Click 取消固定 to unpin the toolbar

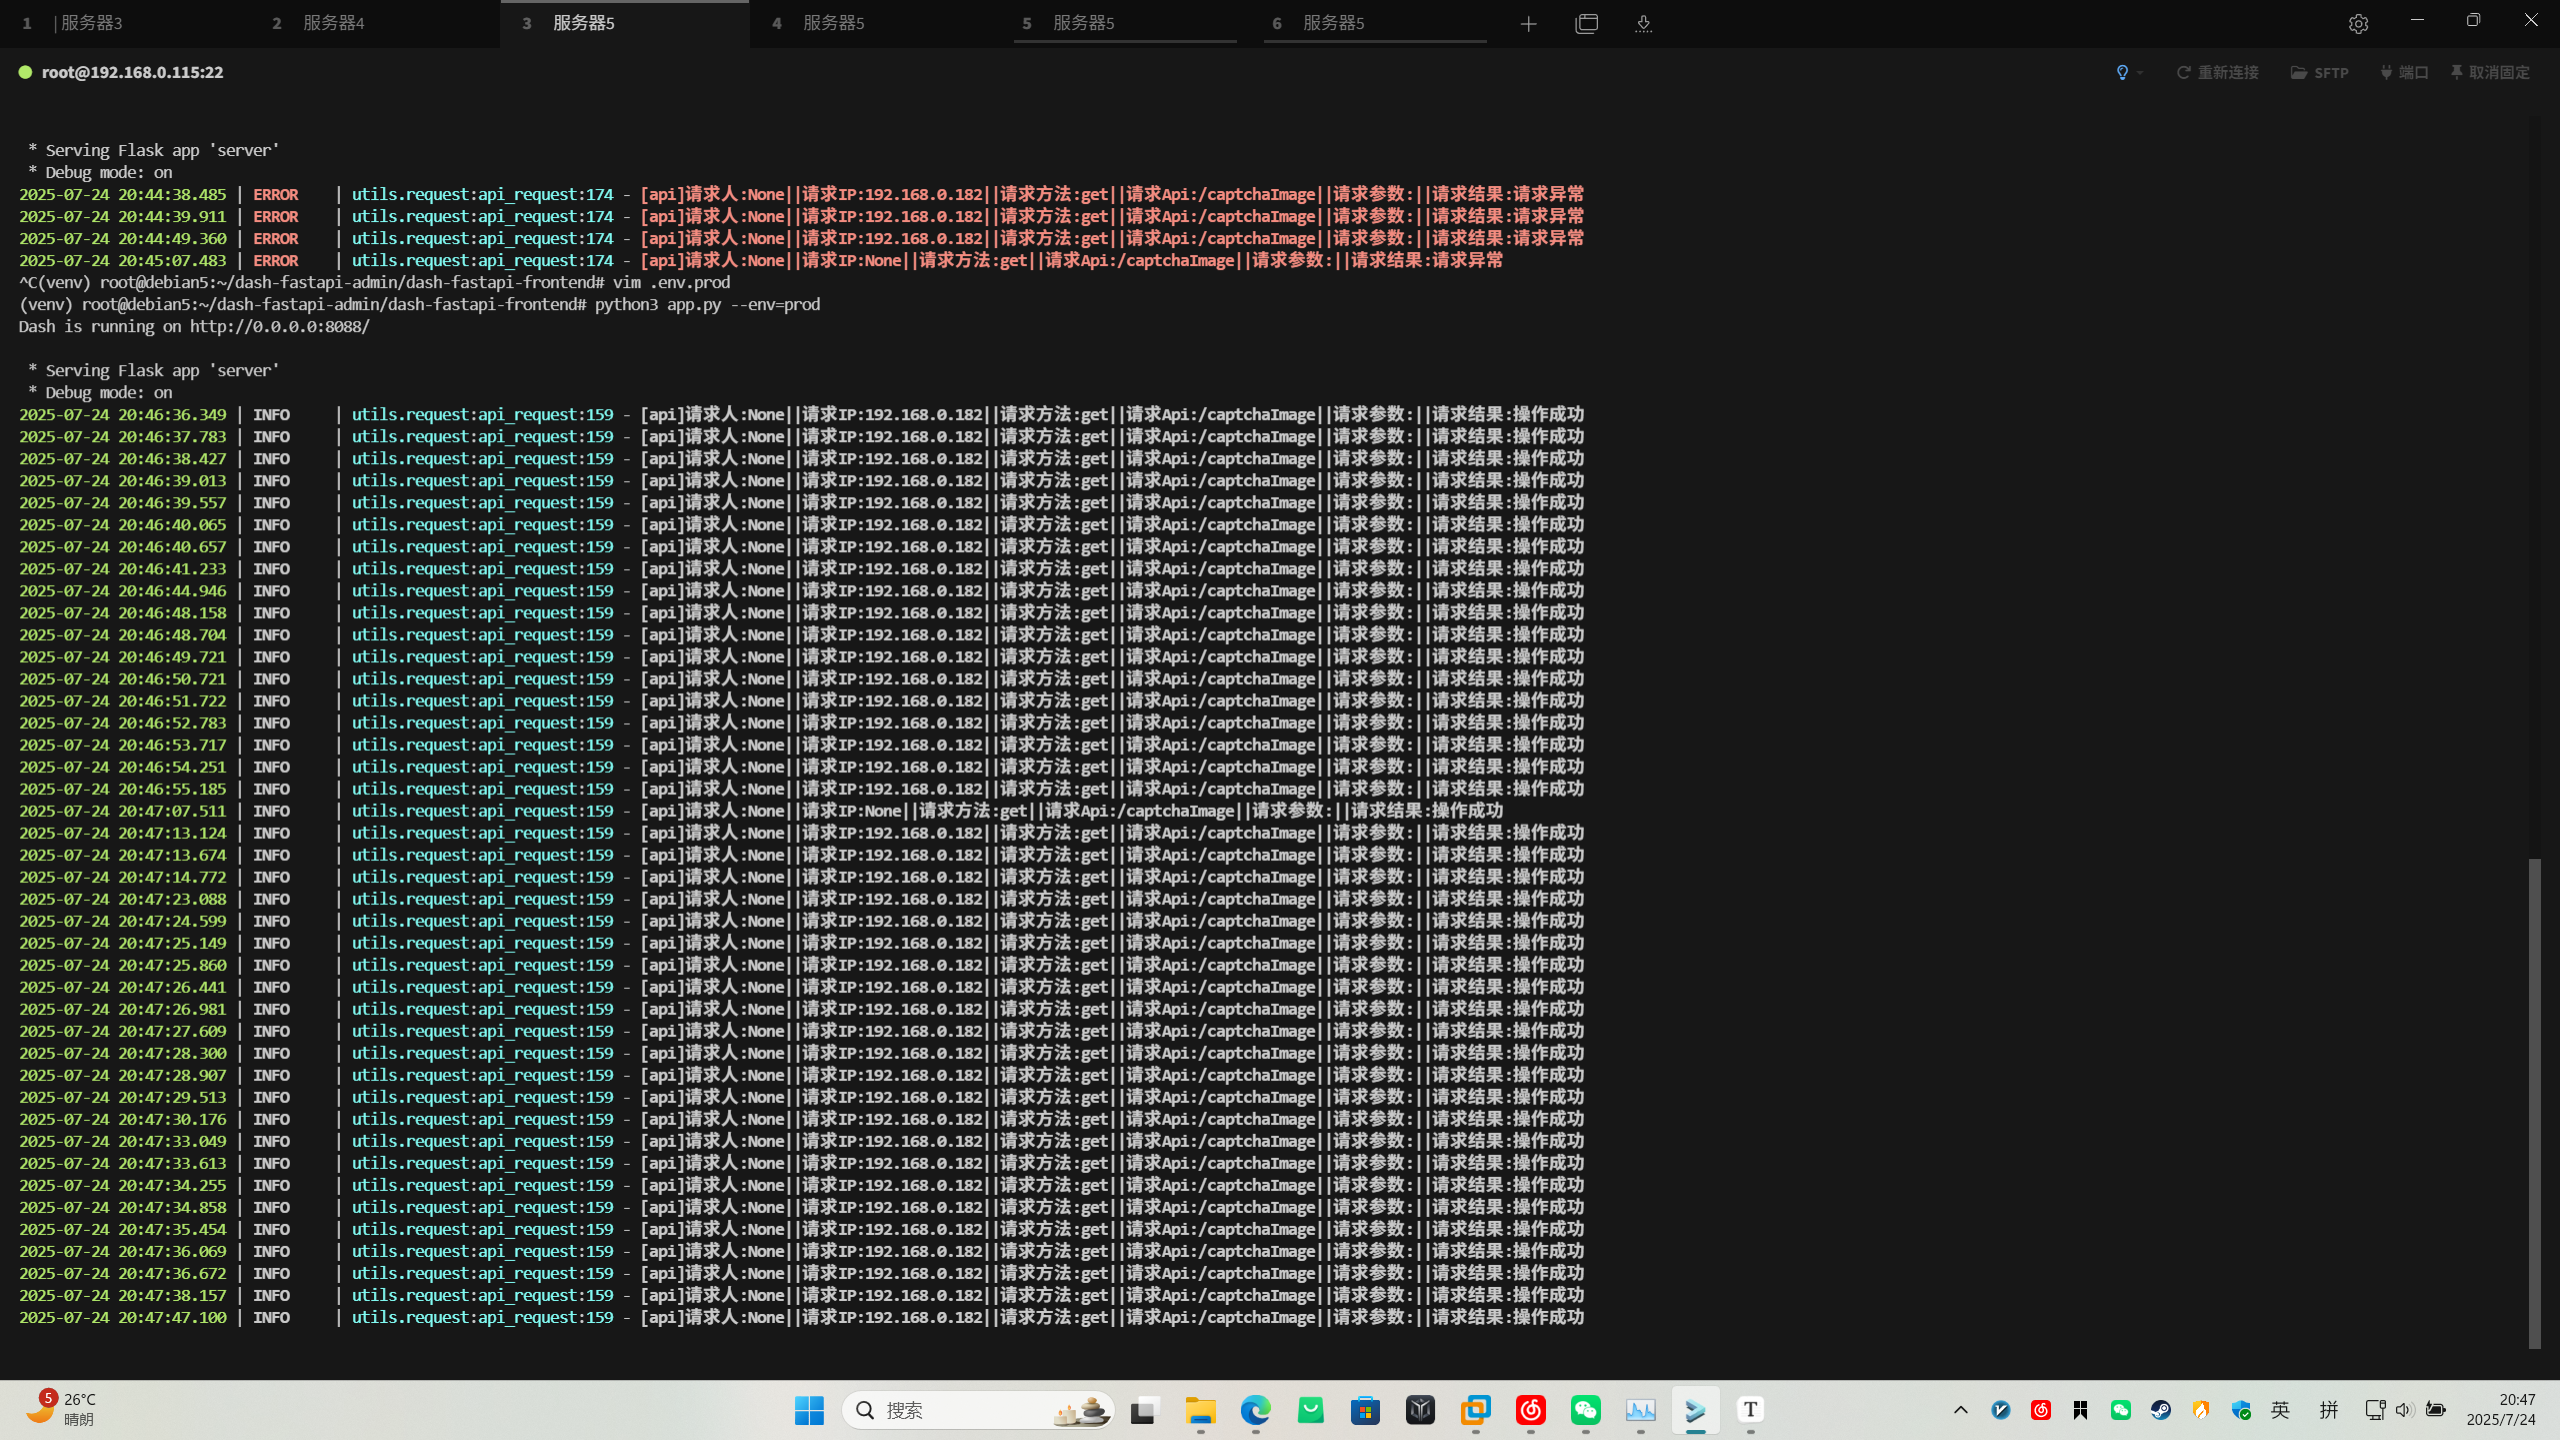click(2490, 72)
